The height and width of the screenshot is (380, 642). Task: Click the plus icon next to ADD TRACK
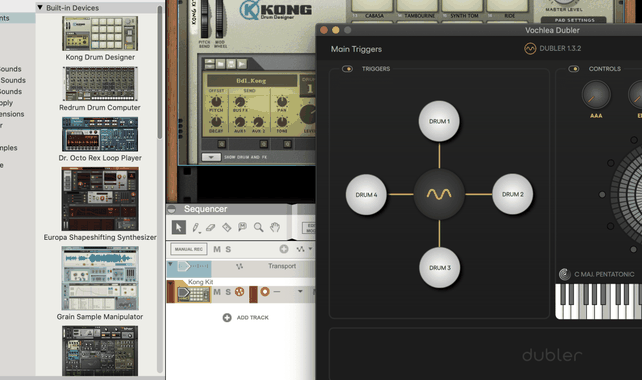(x=227, y=317)
